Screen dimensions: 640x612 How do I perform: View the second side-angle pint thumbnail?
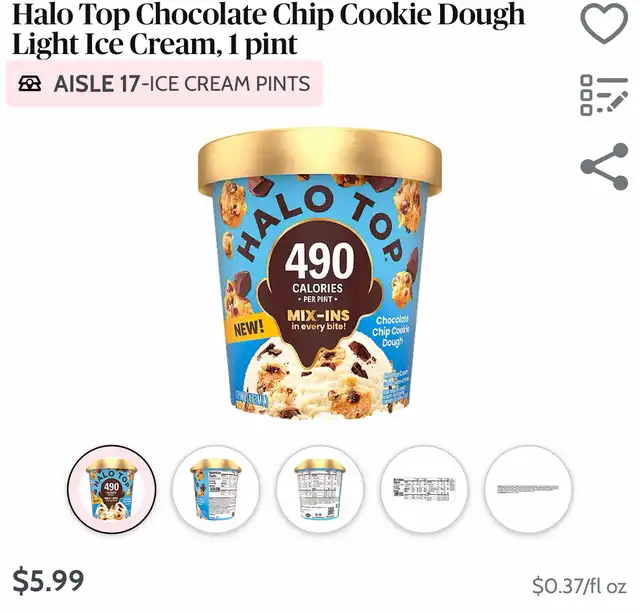216,489
